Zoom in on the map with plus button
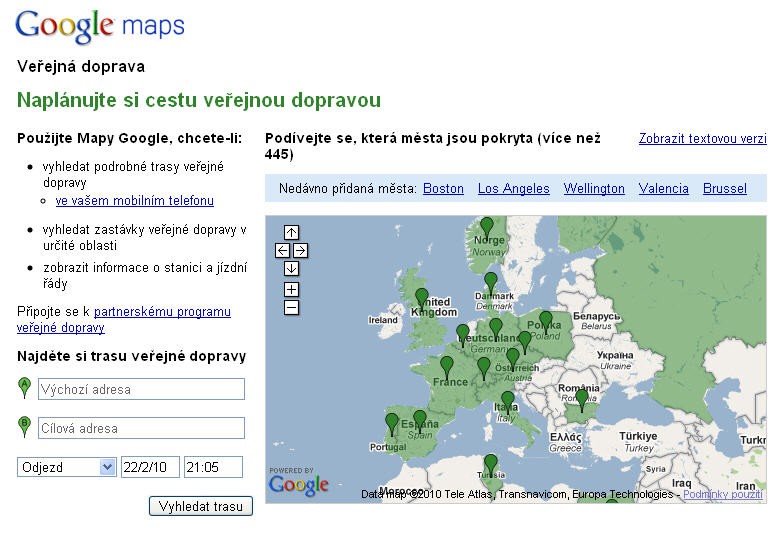This screenshot has height=536, width=778. 291,289
